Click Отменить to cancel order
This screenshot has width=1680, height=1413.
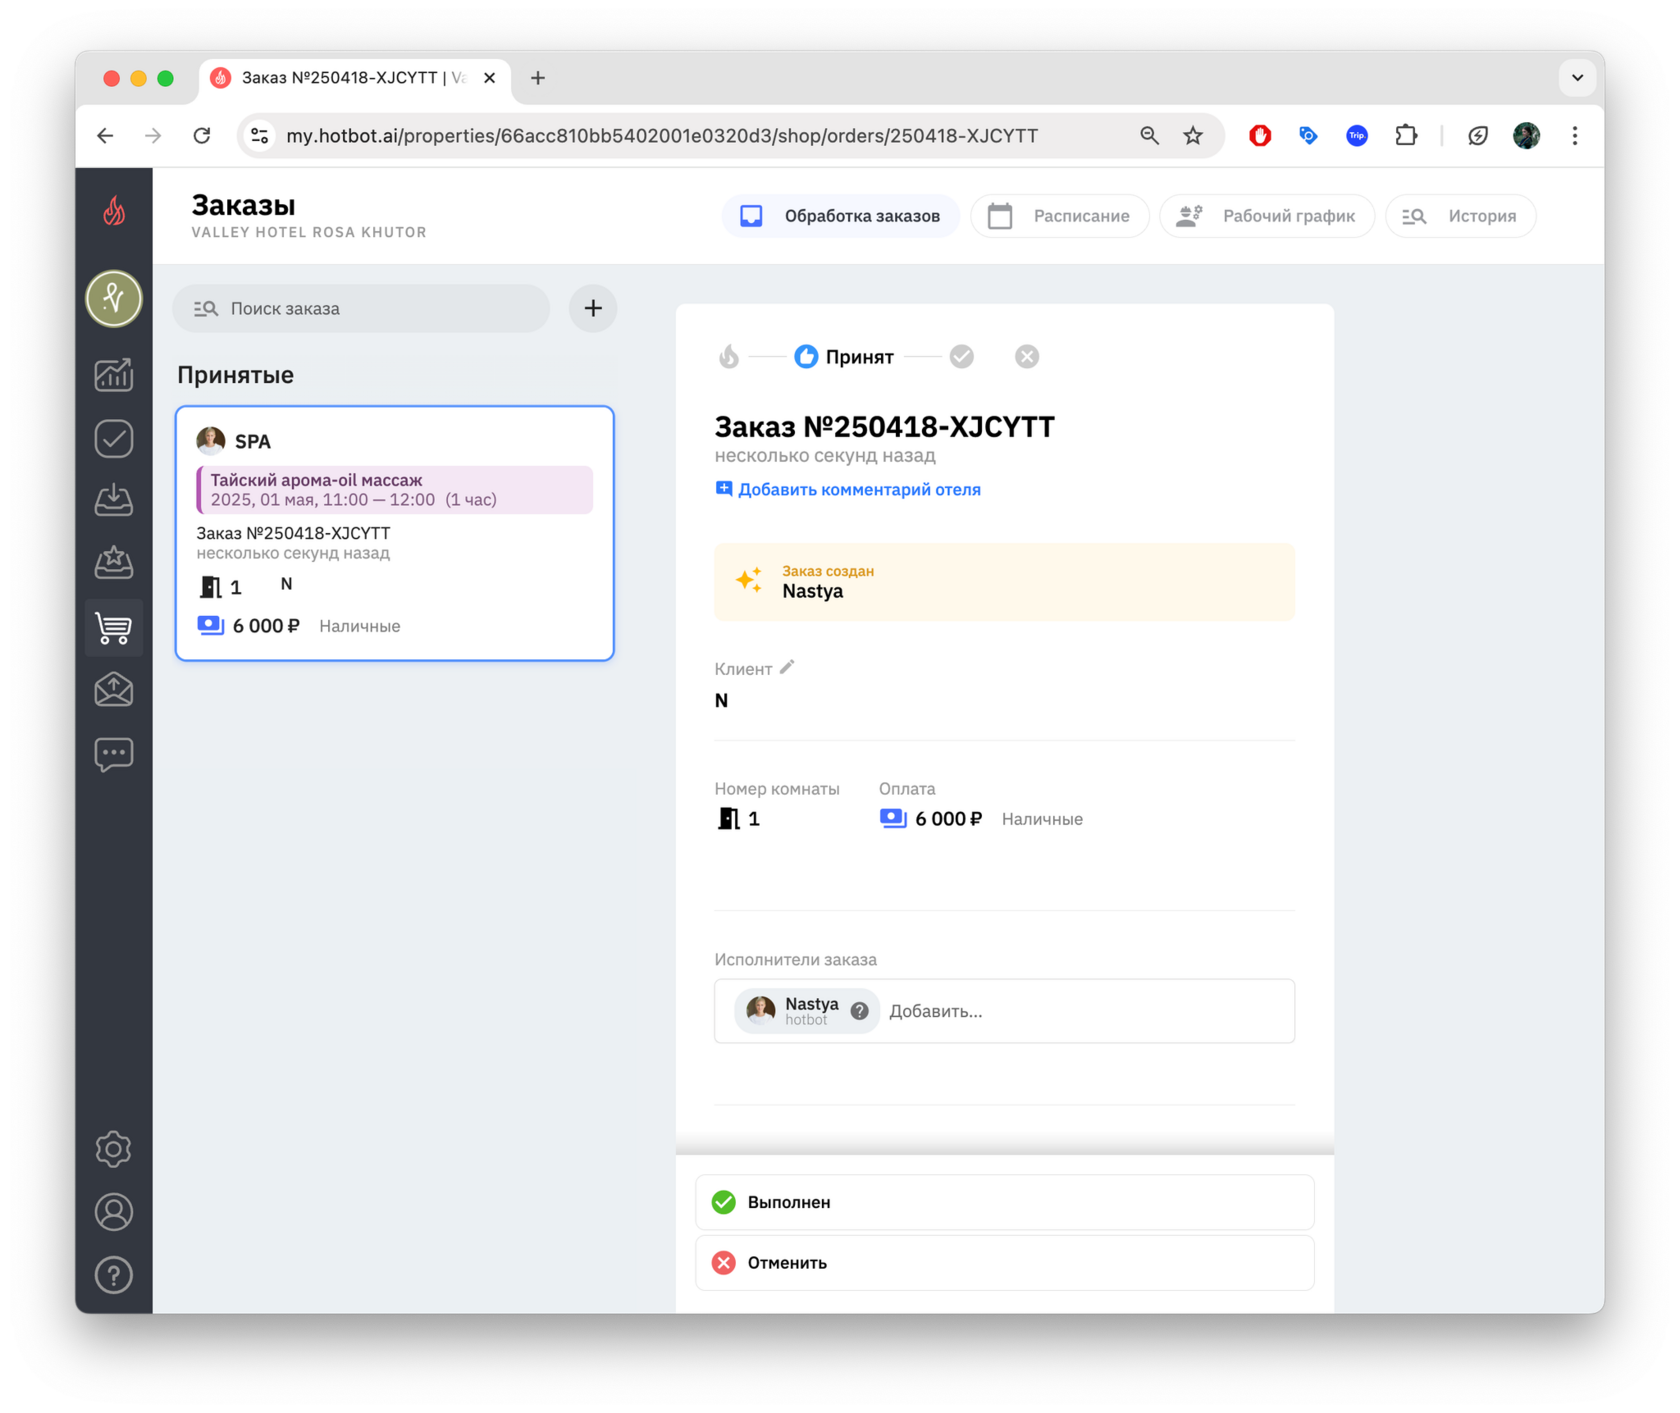1004,1263
